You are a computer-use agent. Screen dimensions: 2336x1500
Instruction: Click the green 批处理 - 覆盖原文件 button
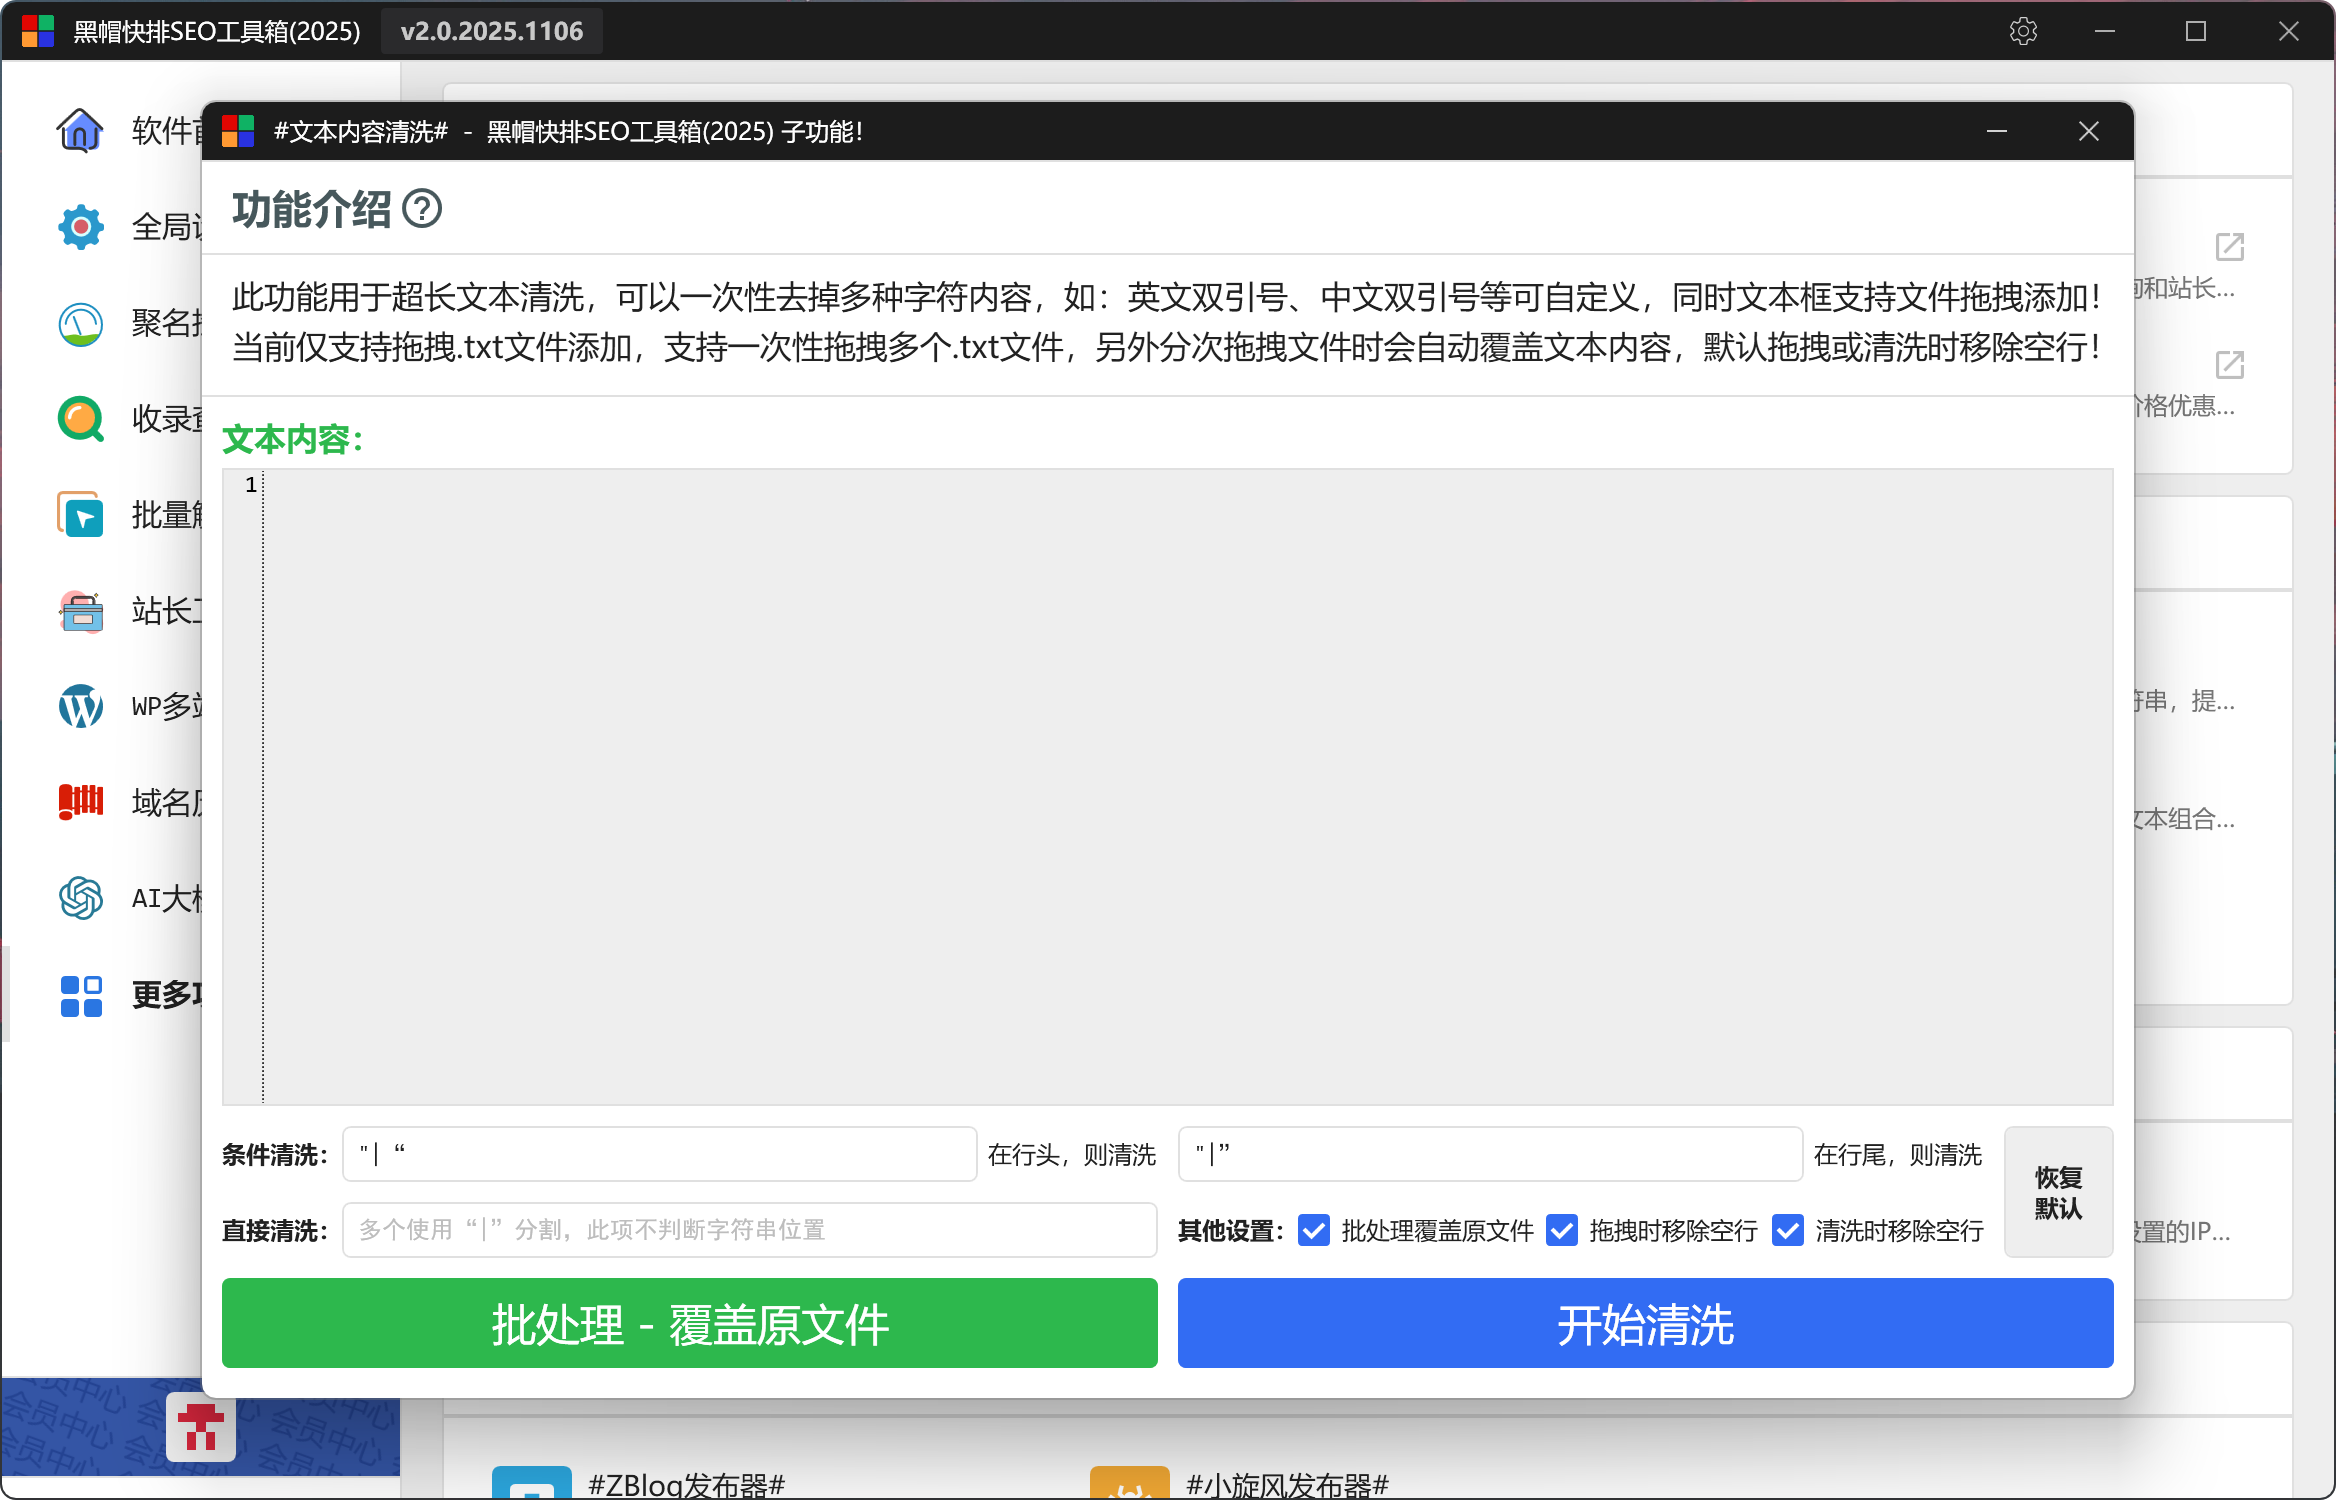[689, 1323]
